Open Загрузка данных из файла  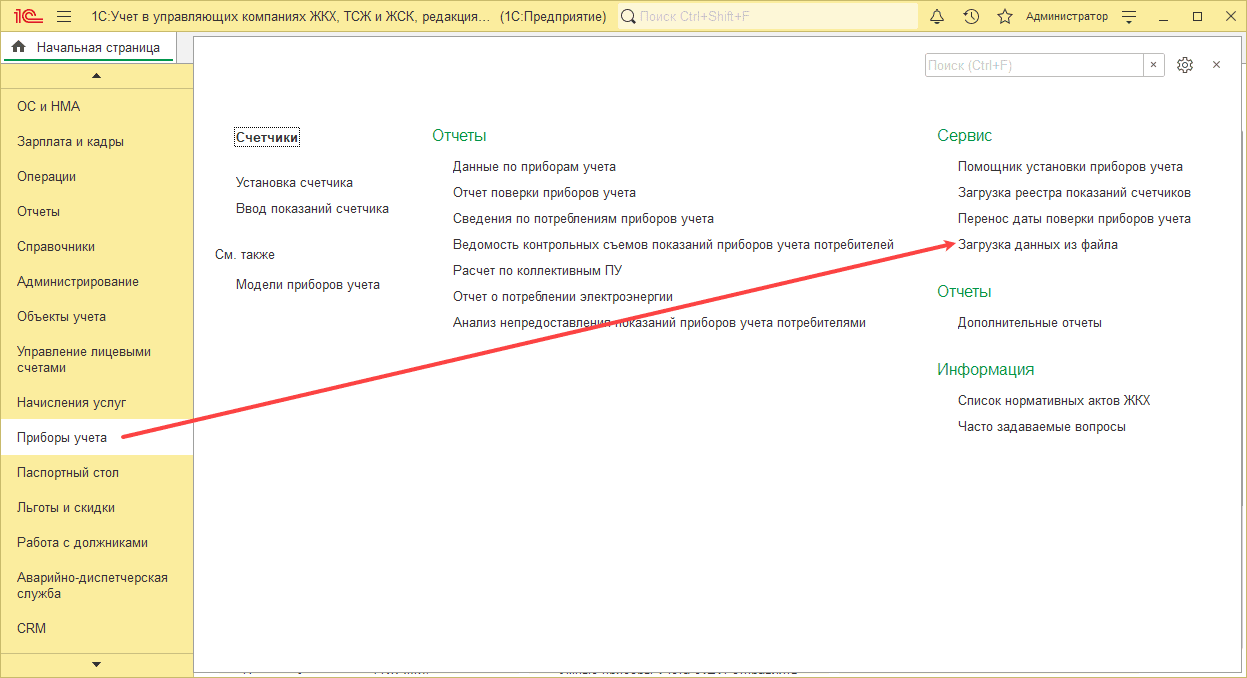click(x=1037, y=245)
